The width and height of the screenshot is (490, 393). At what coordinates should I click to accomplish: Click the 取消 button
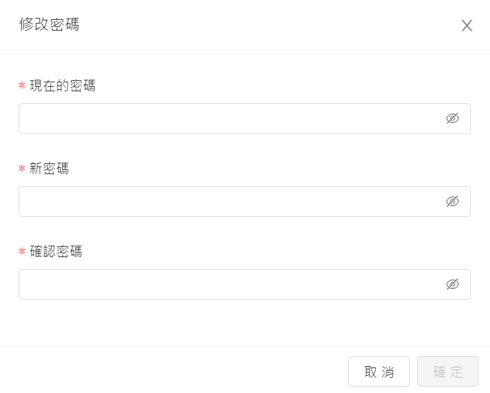click(x=379, y=371)
